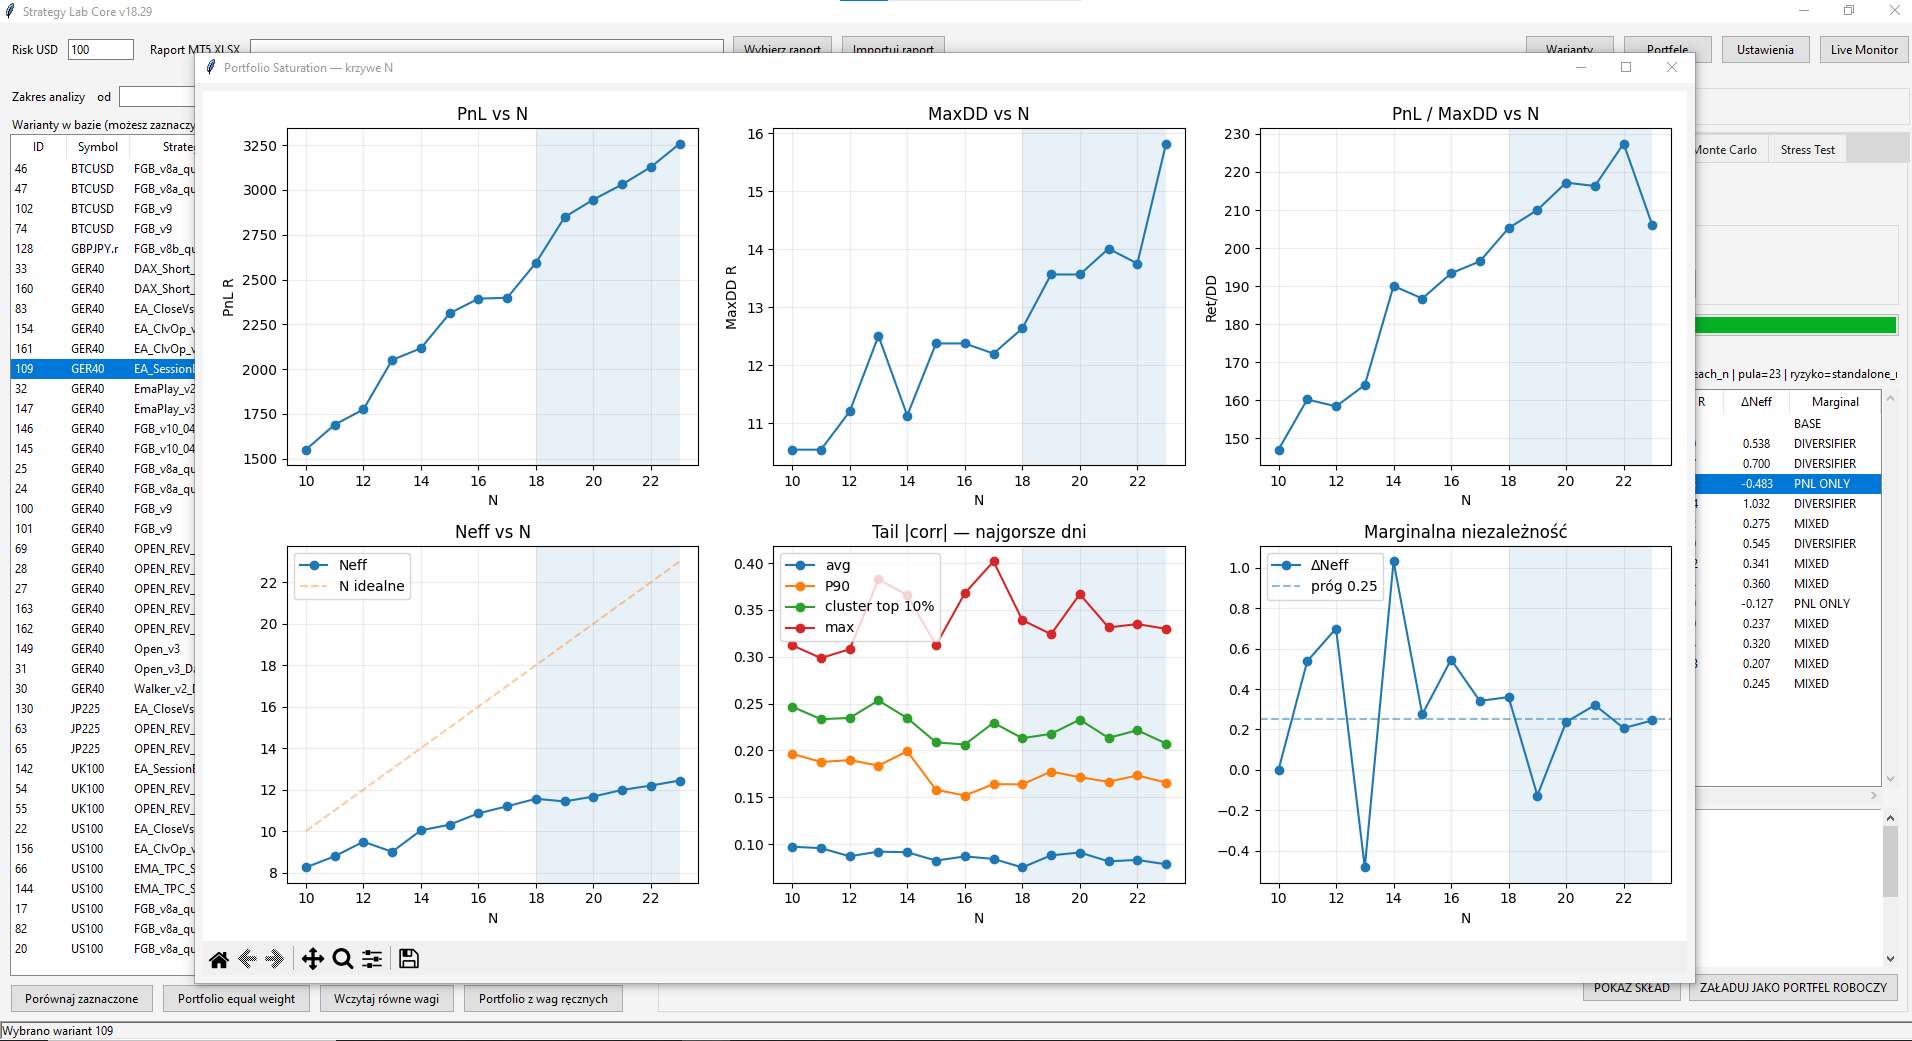Click the Marginal column header

pyautogui.click(x=1835, y=402)
